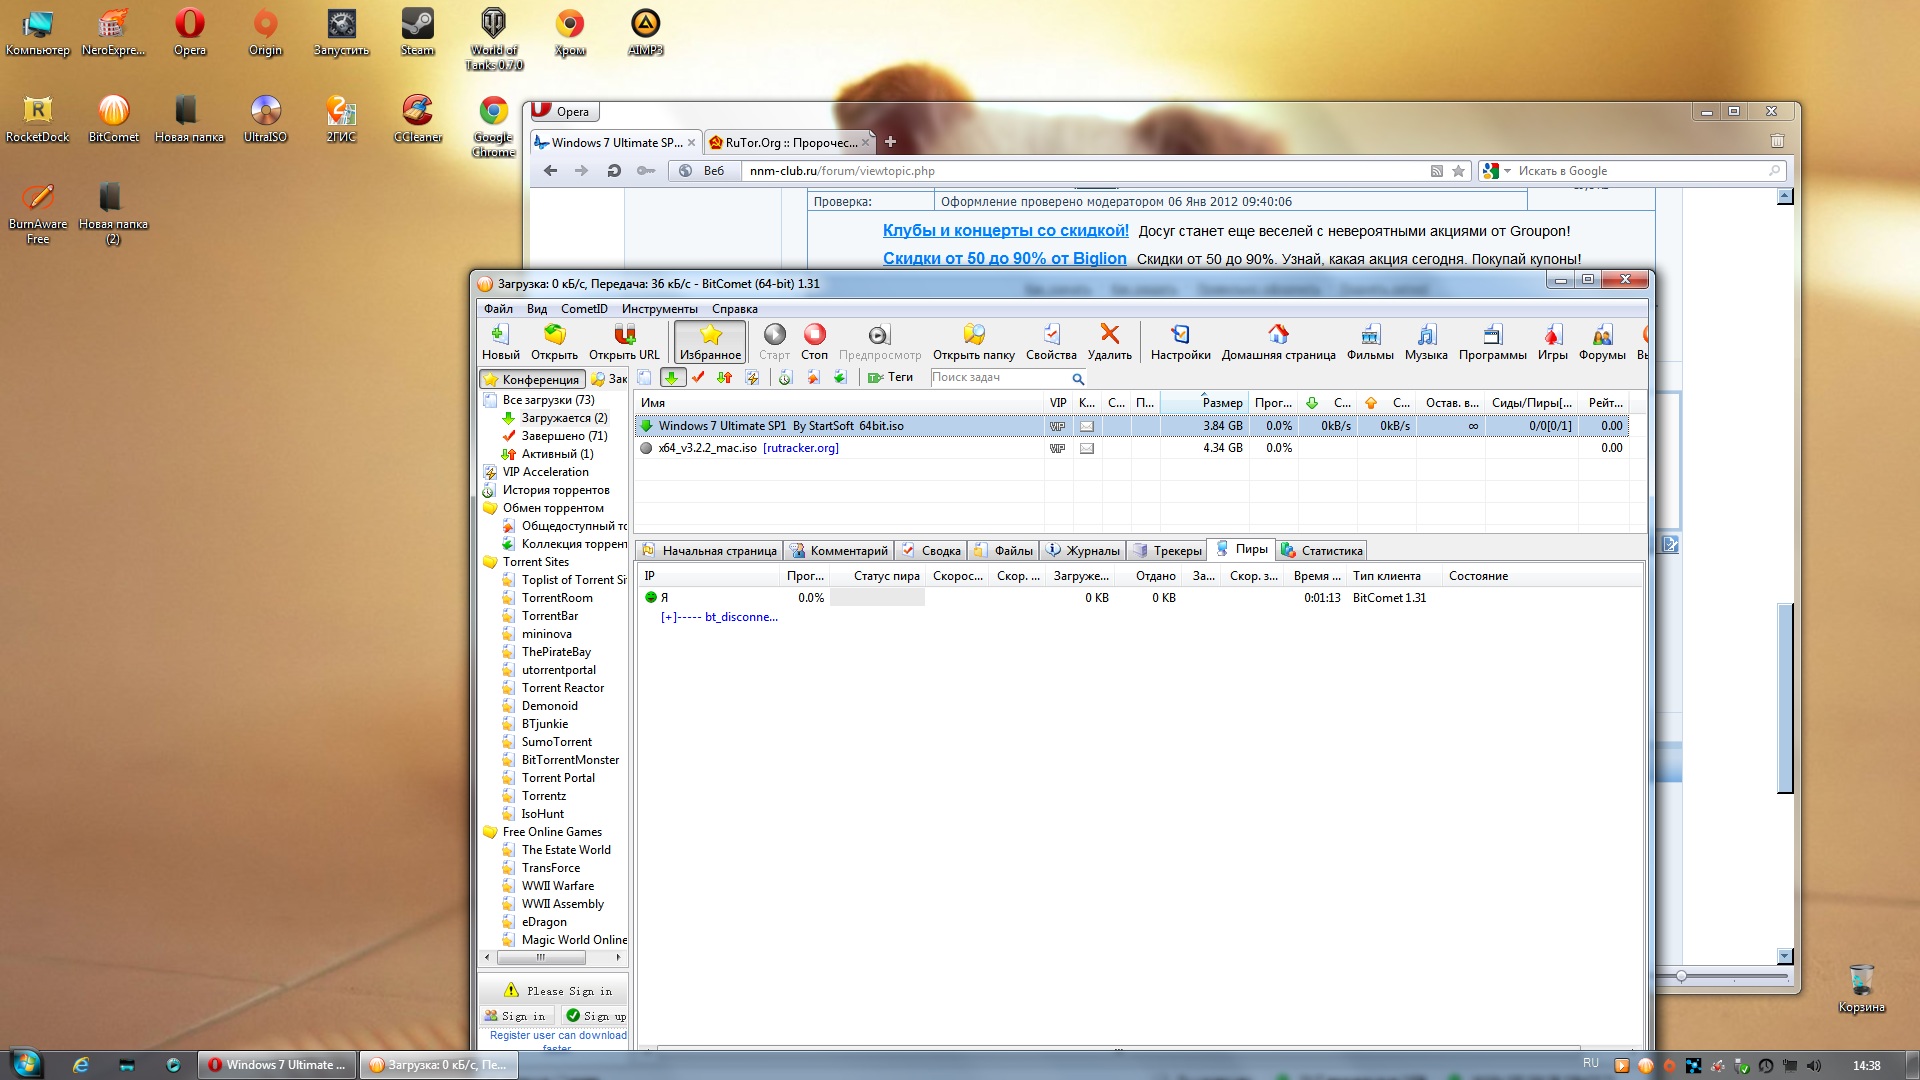
Task: Click the Открыть URL magnet icon
Action: (624, 335)
